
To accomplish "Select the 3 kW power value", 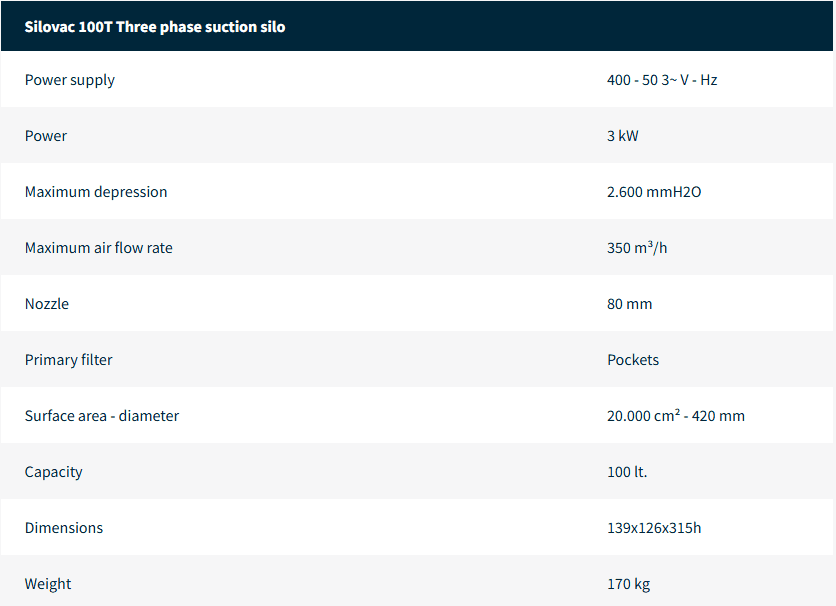I will click(622, 136).
